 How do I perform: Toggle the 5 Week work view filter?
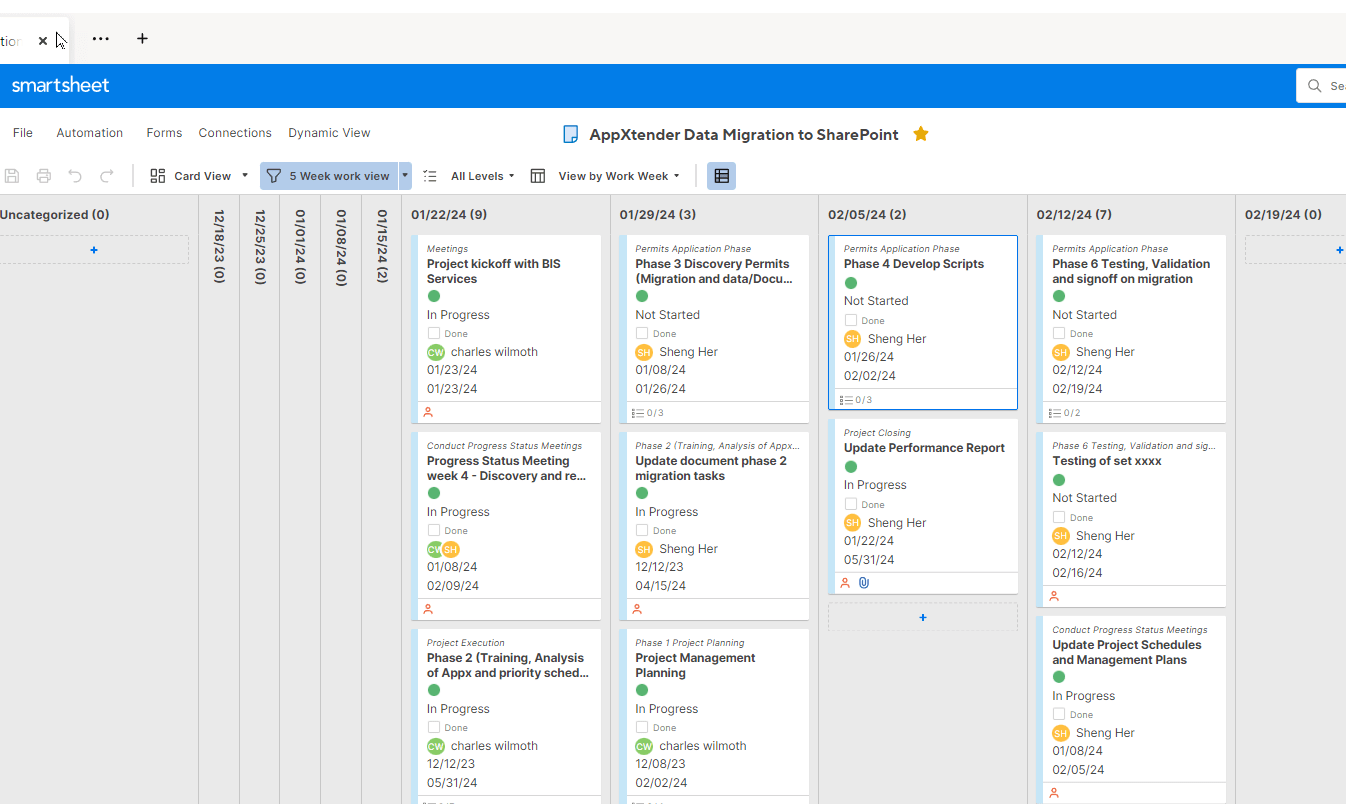[x=329, y=176]
